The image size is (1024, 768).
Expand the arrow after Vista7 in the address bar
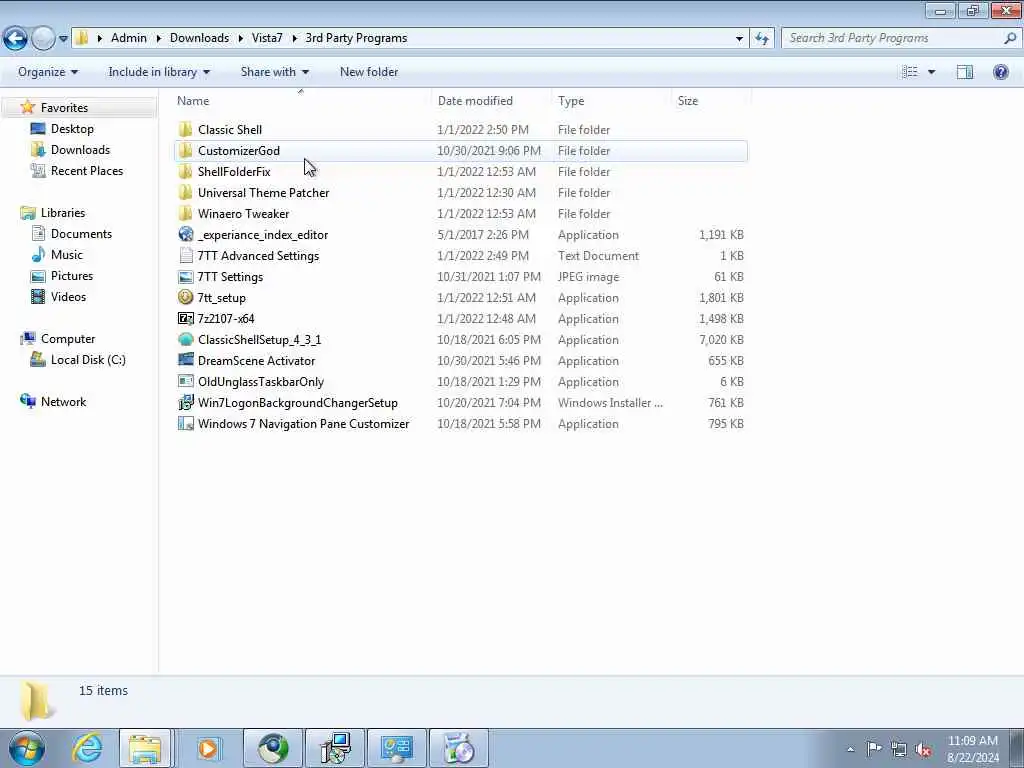coord(294,39)
